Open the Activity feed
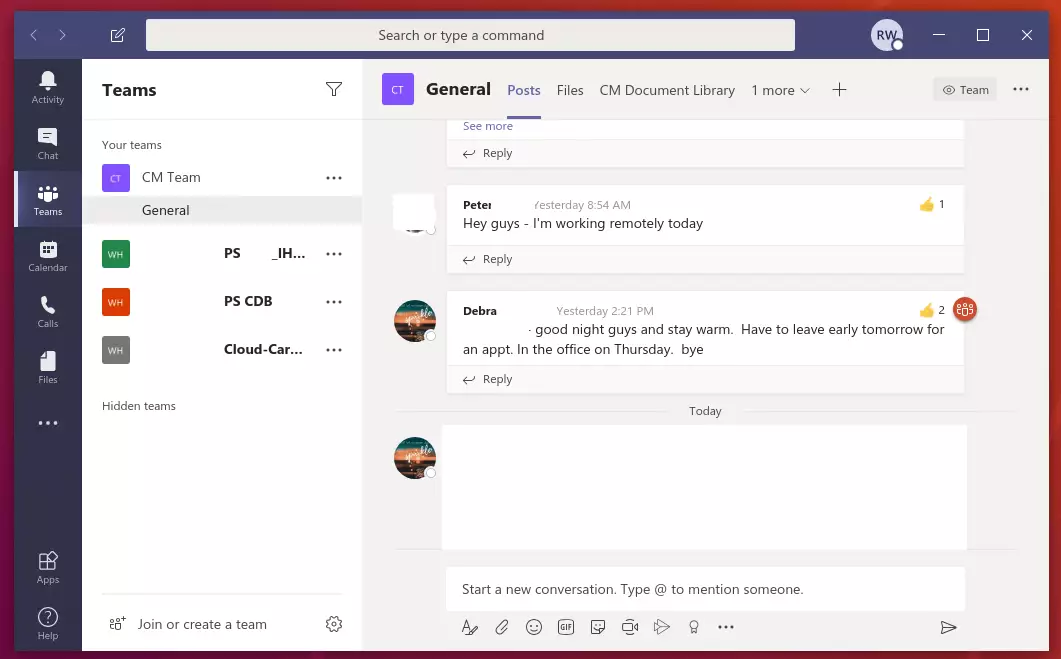 click(47, 88)
